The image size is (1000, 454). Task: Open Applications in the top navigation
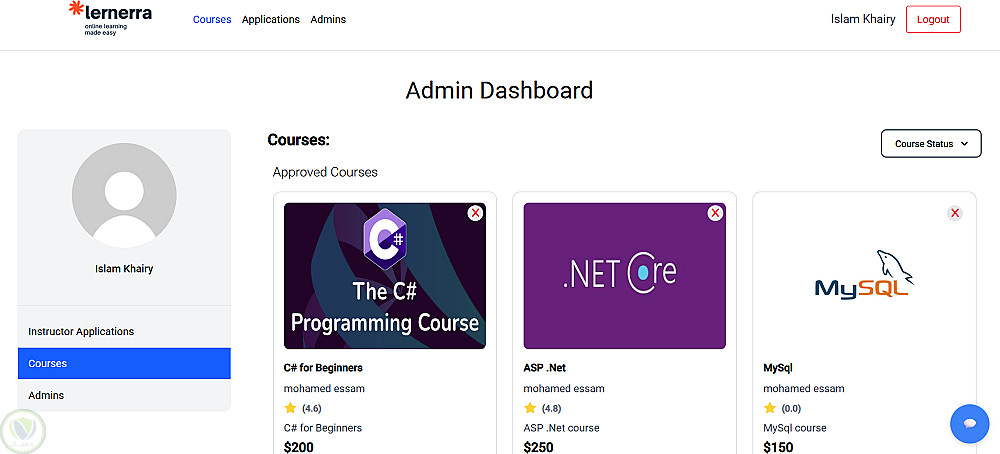(x=271, y=20)
